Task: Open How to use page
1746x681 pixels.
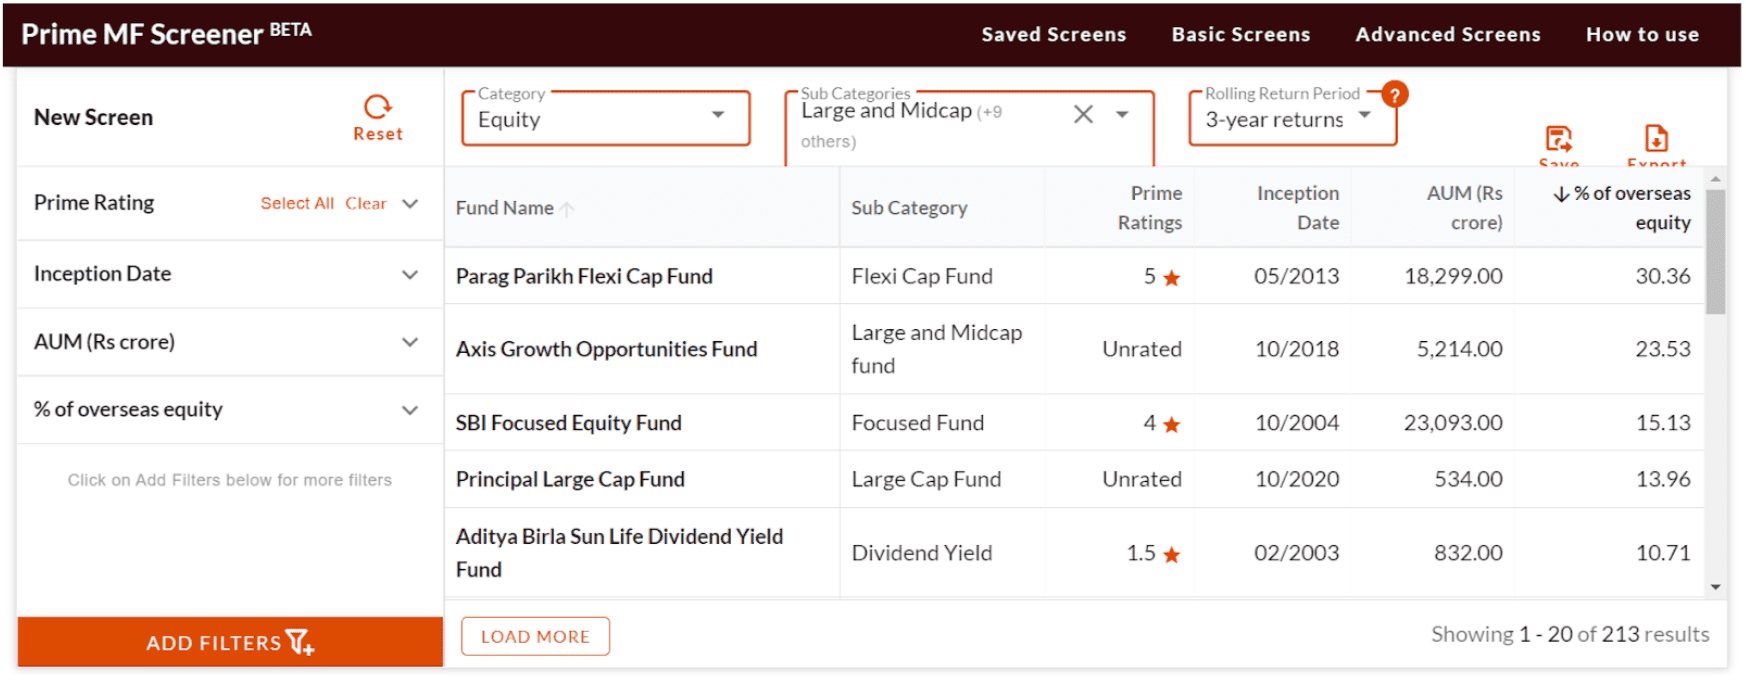Action: [1642, 34]
